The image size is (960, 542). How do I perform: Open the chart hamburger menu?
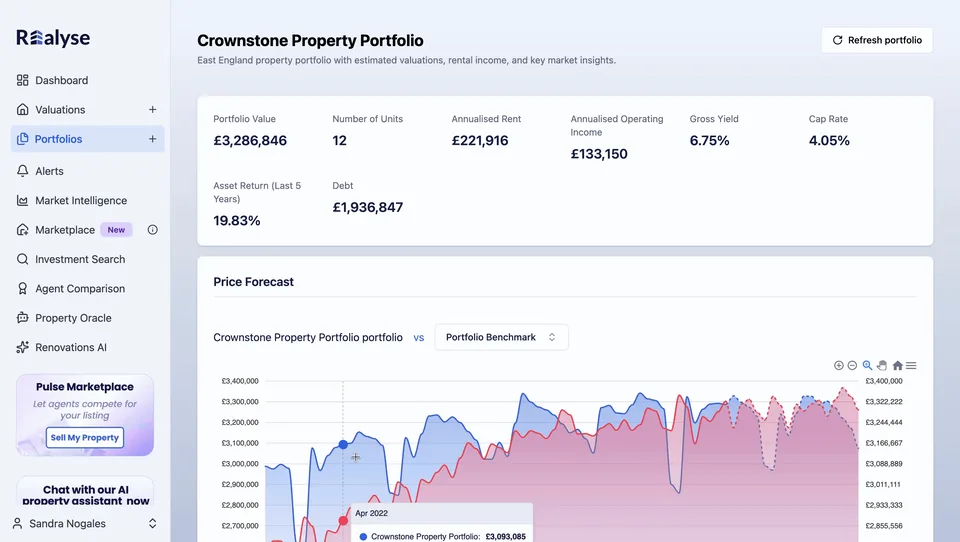911,366
